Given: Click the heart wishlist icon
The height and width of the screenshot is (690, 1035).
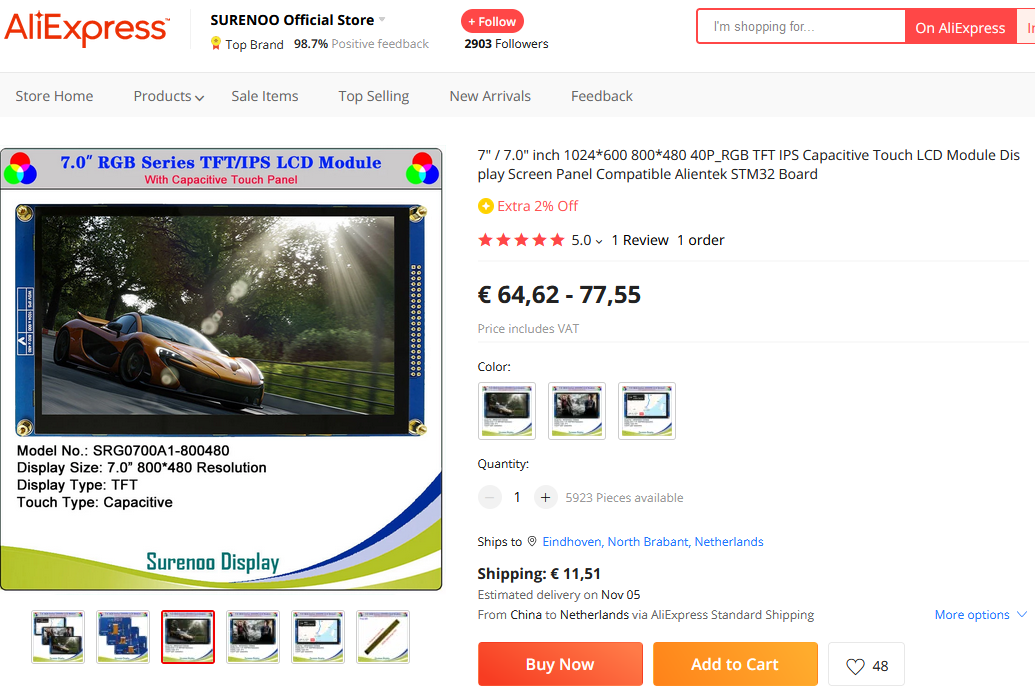Looking at the screenshot, I should pos(855,666).
